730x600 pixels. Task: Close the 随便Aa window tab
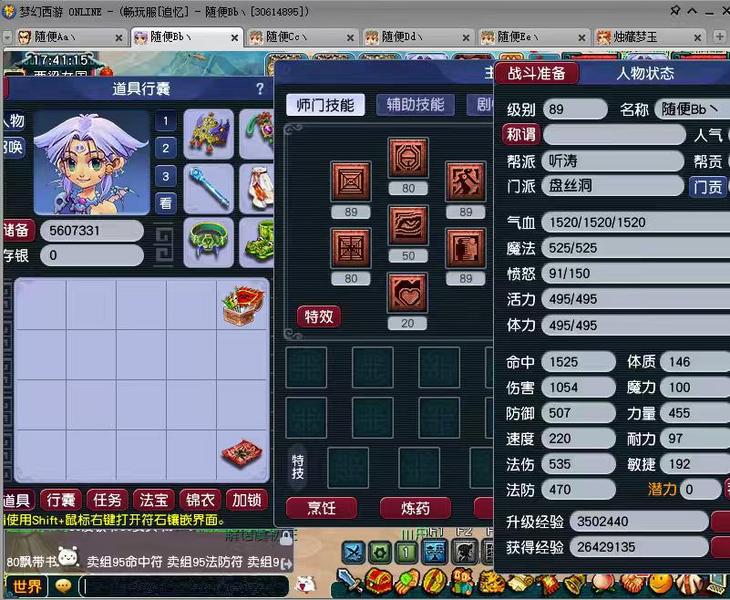pos(119,38)
